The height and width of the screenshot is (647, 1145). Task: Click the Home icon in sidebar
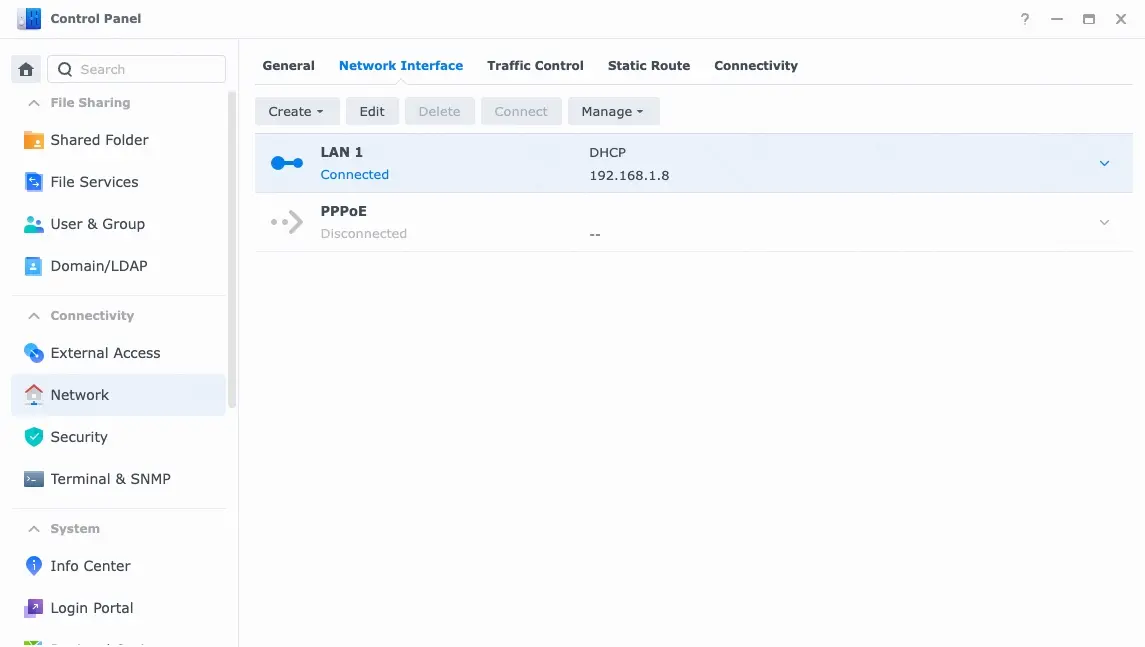pos(26,69)
